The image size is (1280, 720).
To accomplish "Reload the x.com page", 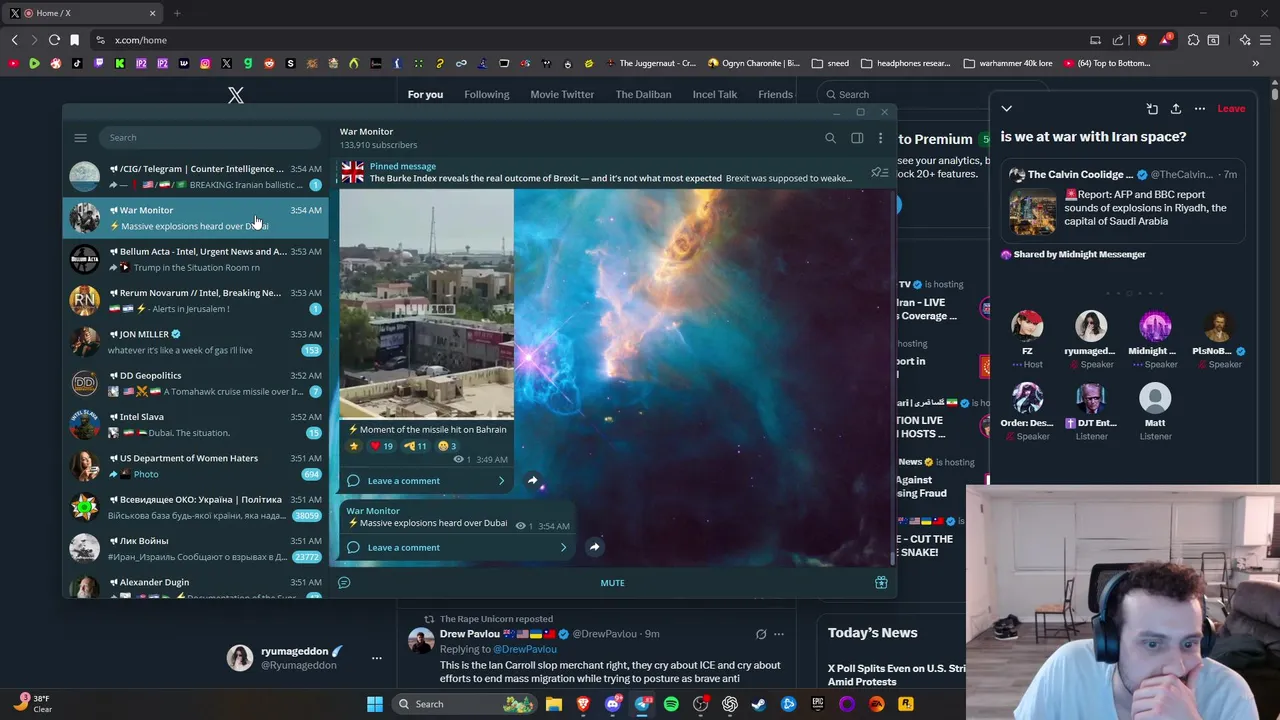I will tap(54, 40).
